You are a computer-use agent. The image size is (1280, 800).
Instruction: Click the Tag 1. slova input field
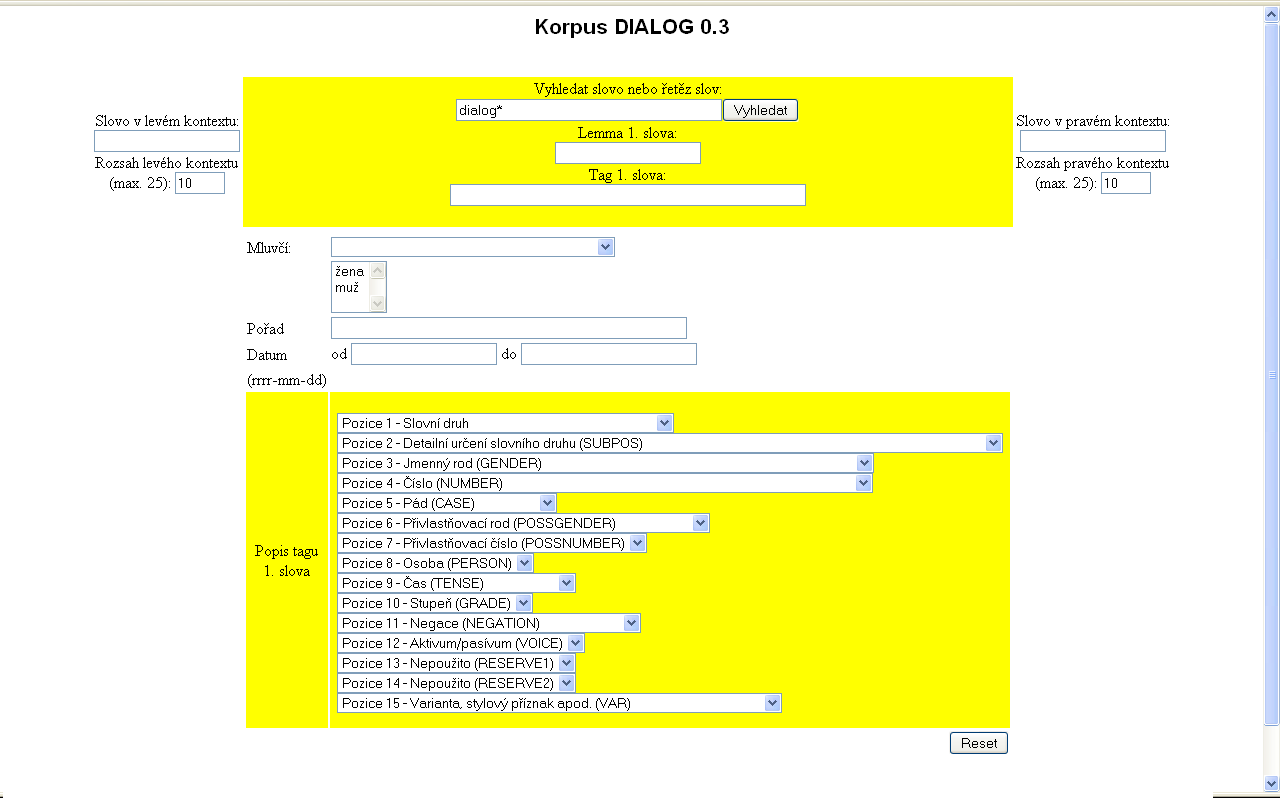click(x=628, y=195)
